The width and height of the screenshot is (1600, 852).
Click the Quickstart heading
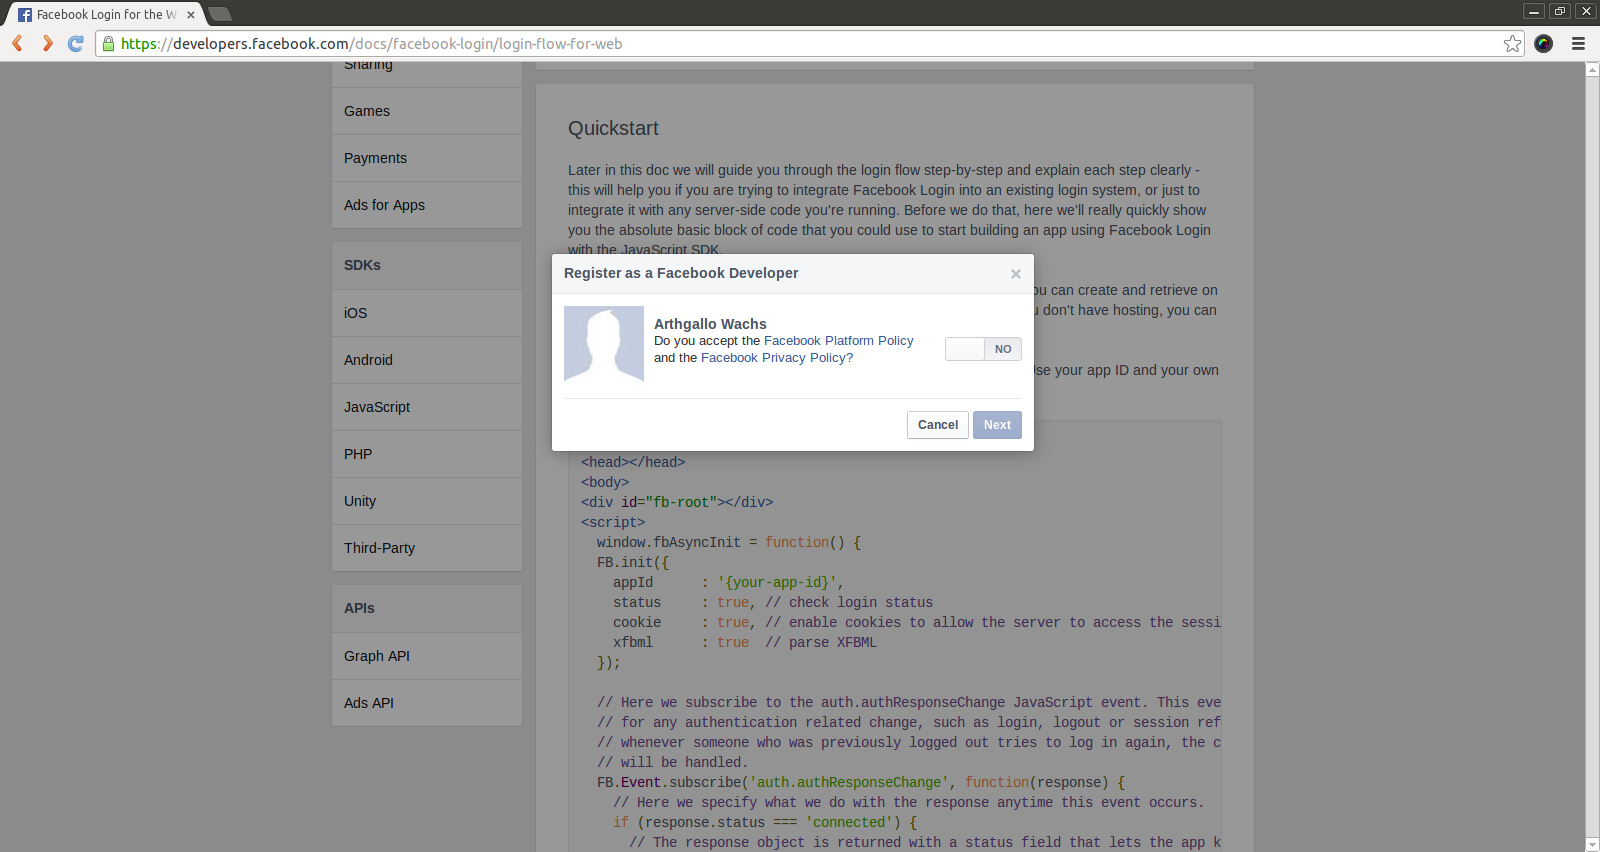[x=613, y=128]
